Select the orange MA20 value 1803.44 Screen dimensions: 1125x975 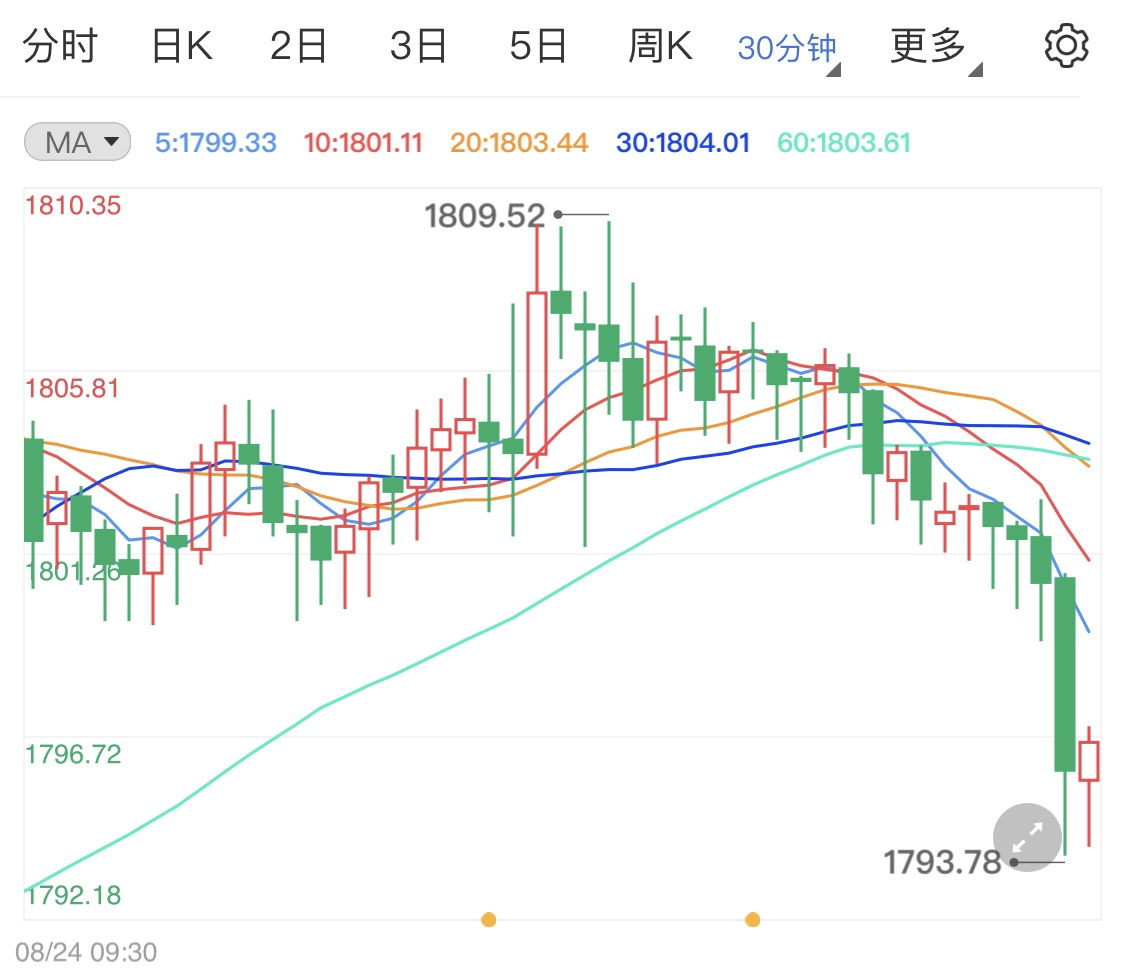518,142
